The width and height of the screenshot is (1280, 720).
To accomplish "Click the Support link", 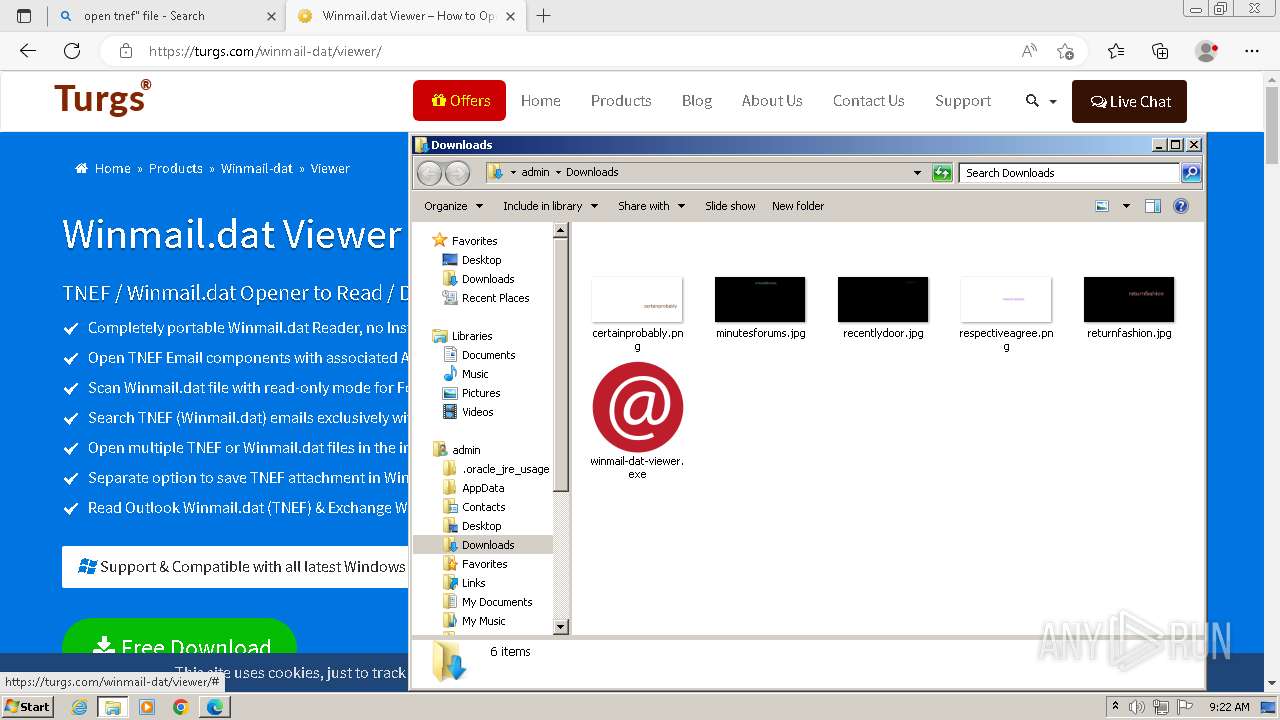I will click(963, 101).
